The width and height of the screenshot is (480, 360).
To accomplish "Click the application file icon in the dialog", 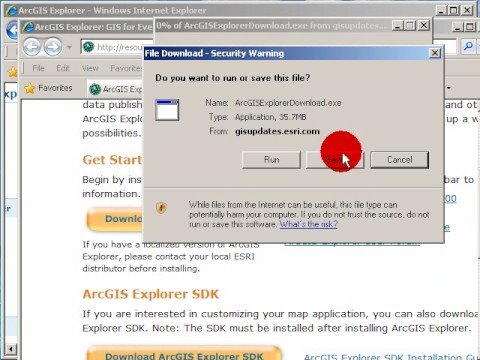I will [x=167, y=110].
